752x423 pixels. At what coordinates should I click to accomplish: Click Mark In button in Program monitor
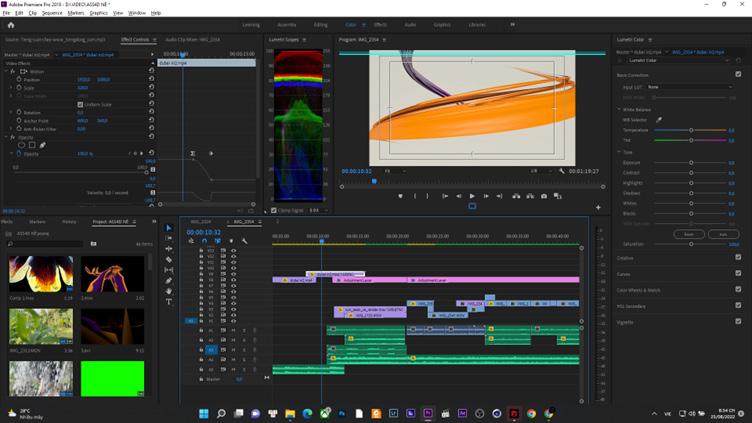coord(415,196)
